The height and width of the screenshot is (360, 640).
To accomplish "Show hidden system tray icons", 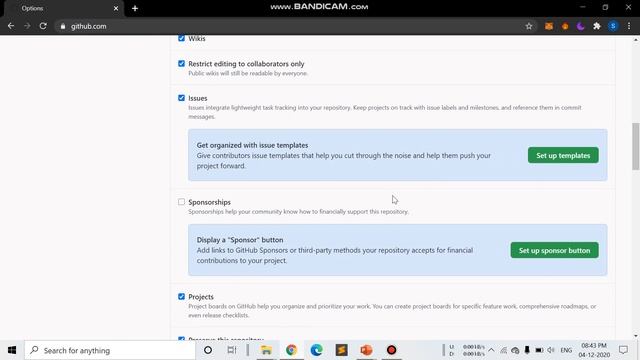I will (x=491, y=350).
